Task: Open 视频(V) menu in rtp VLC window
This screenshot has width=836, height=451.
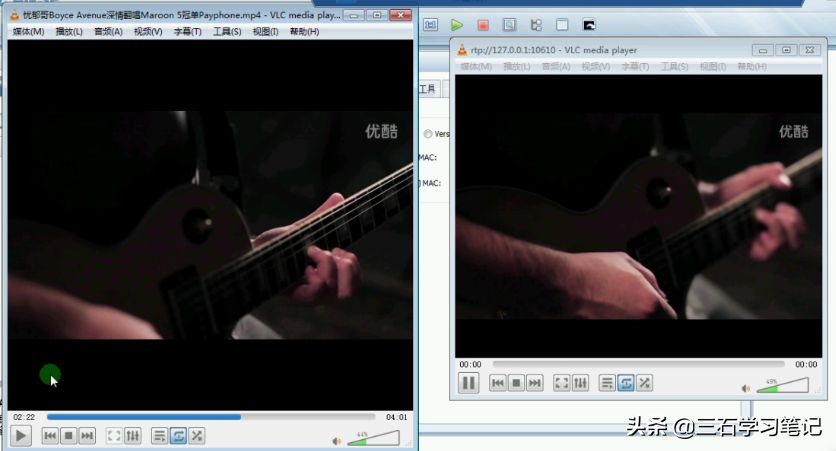Action: pos(596,66)
